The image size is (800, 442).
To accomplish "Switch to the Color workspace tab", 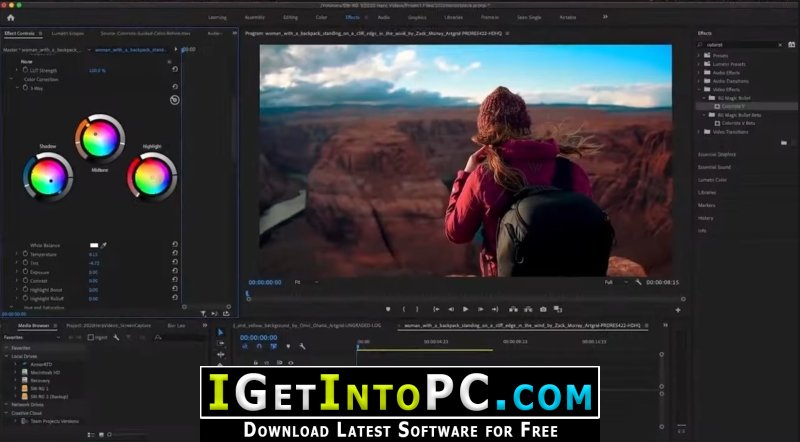I will (321, 17).
